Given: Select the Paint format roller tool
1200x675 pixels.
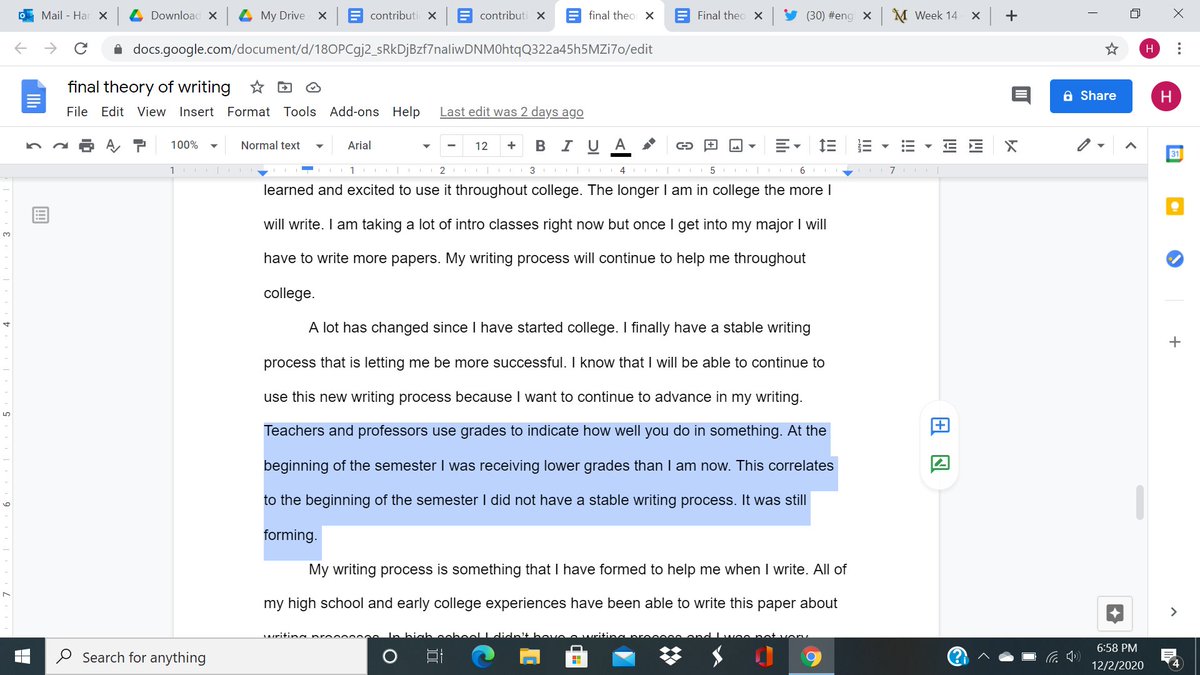Looking at the screenshot, I should [139, 146].
